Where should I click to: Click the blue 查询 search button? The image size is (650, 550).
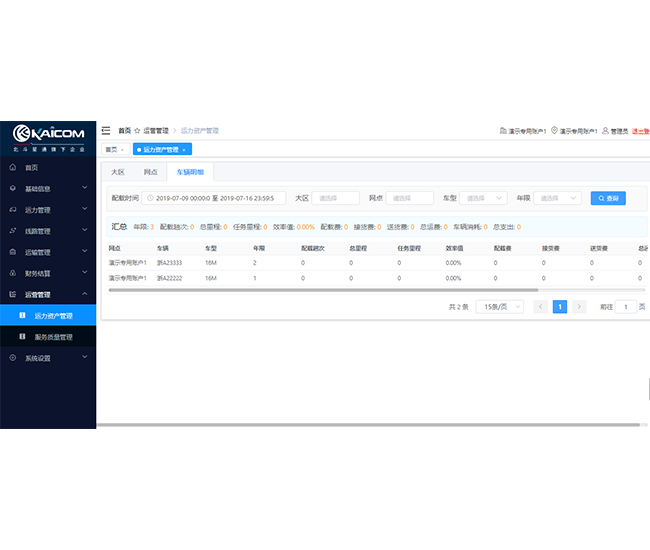click(x=608, y=198)
